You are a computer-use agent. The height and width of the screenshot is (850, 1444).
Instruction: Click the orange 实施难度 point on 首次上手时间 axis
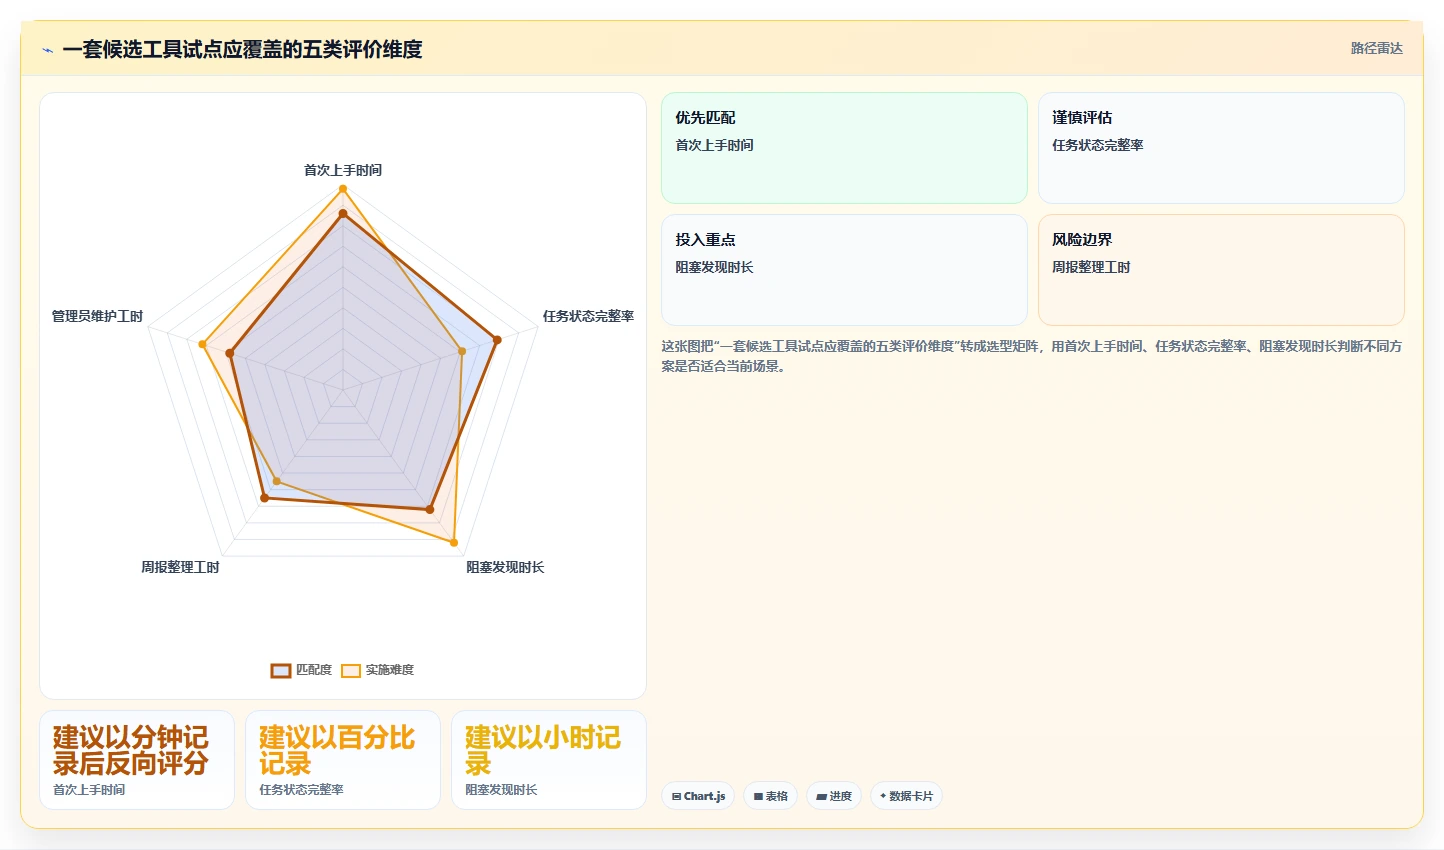pos(343,189)
